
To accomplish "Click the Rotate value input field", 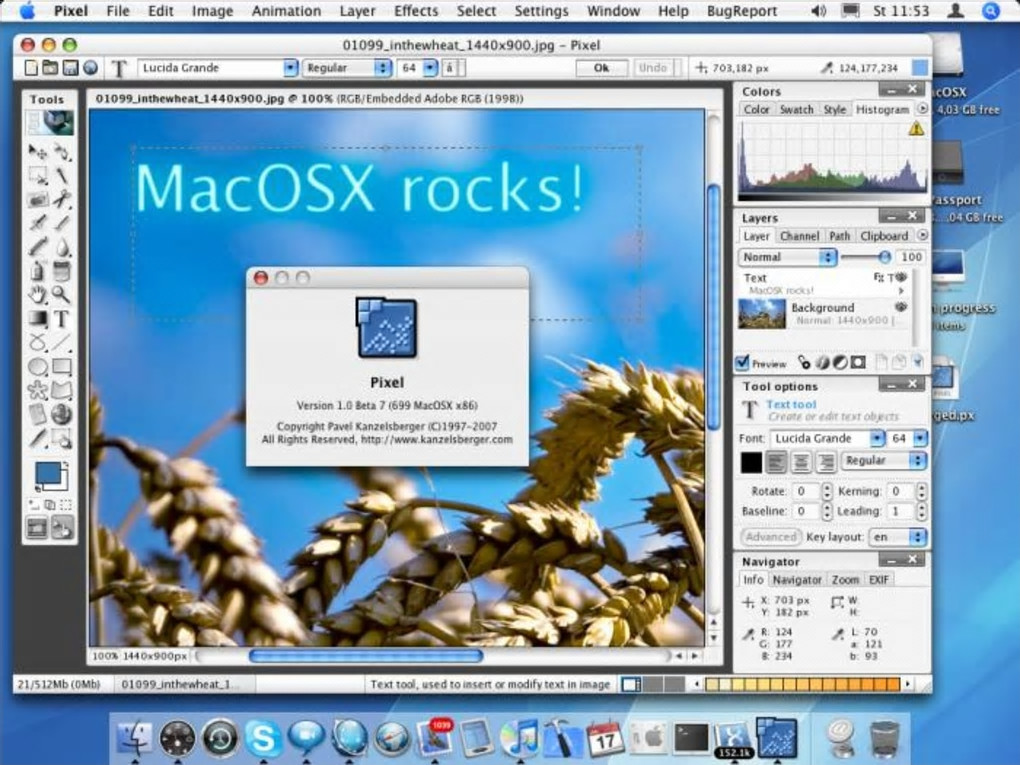I will pyautogui.click(x=805, y=491).
